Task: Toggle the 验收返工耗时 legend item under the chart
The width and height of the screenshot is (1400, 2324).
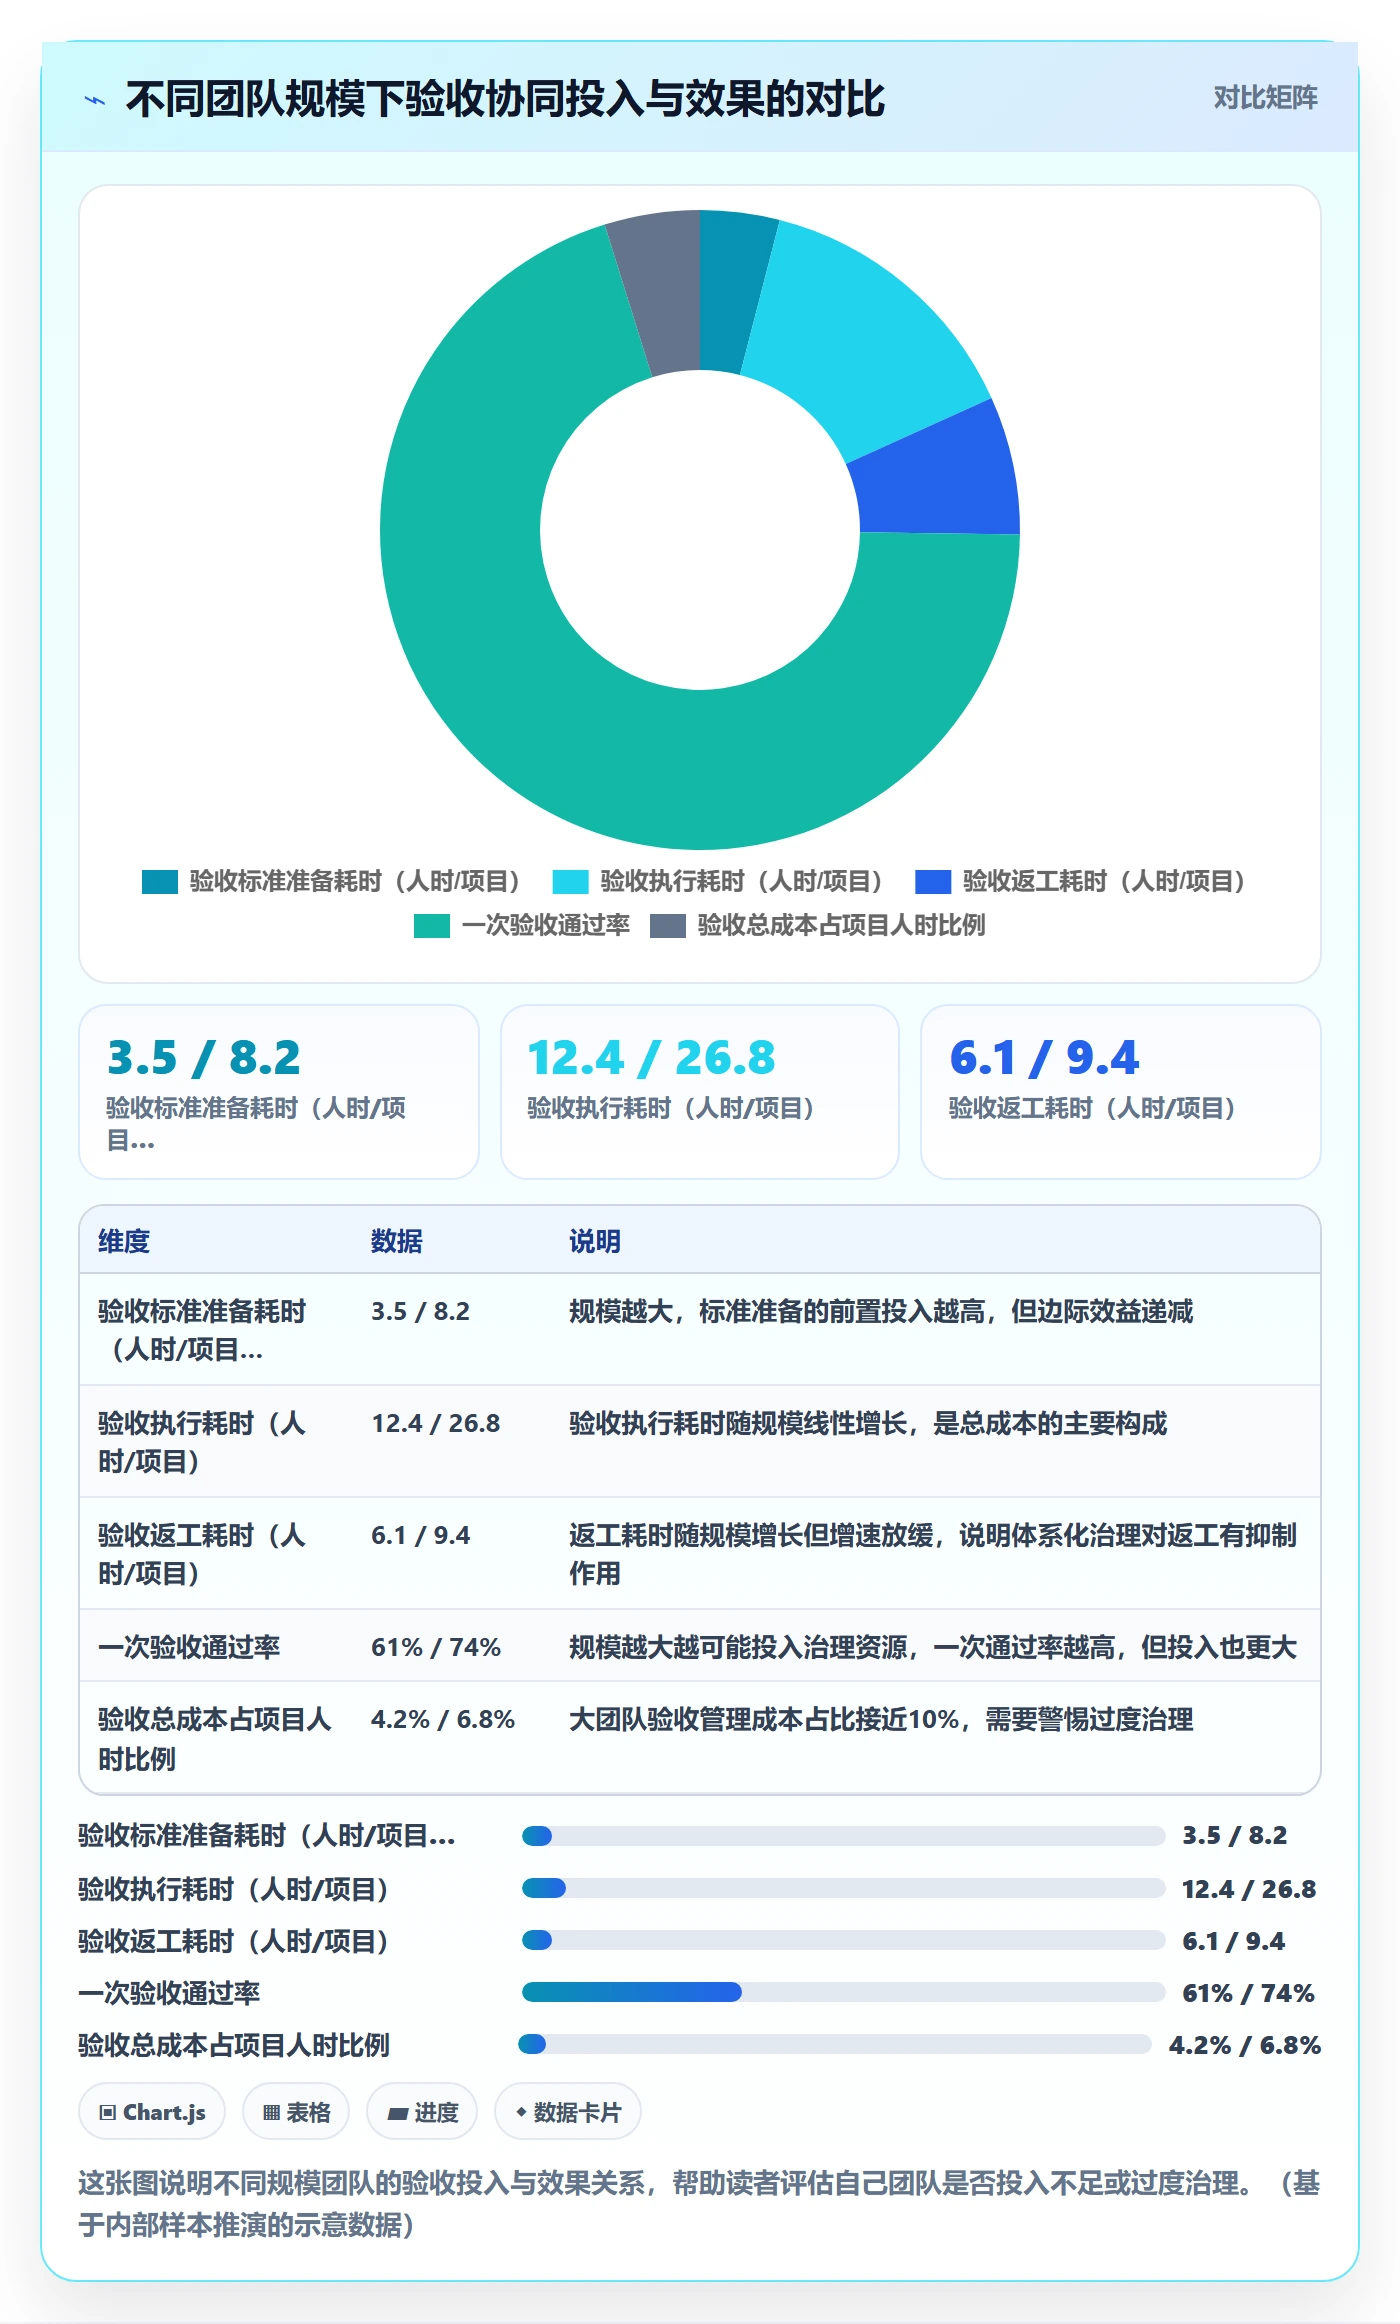Action: 1081,881
